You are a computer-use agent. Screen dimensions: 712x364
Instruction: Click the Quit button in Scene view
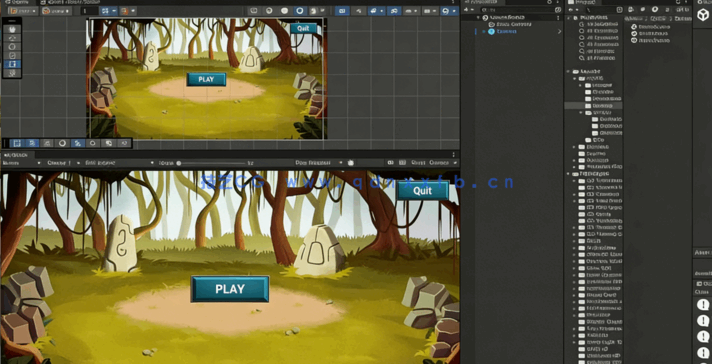pyautogui.click(x=303, y=28)
